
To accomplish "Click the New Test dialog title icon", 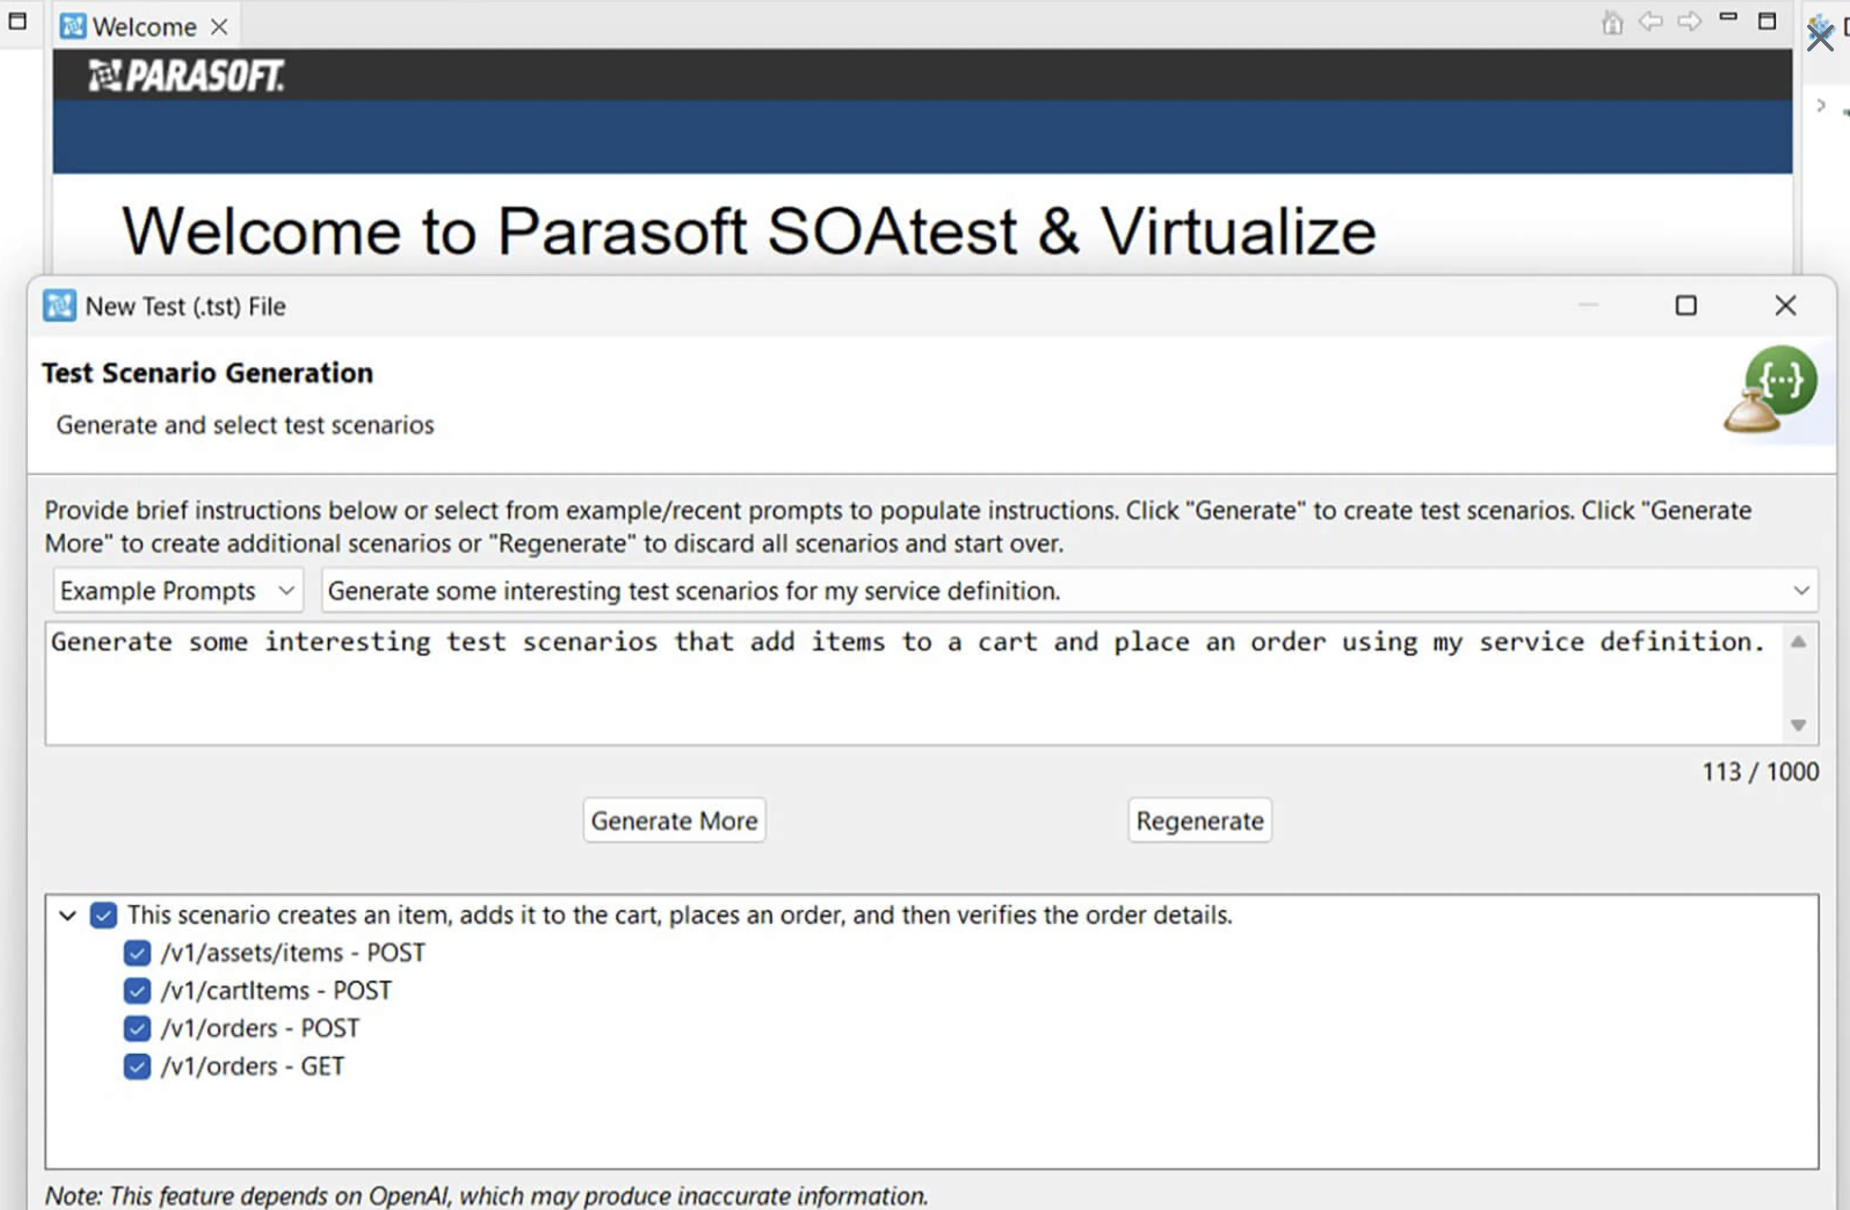I will pos(60,306).
